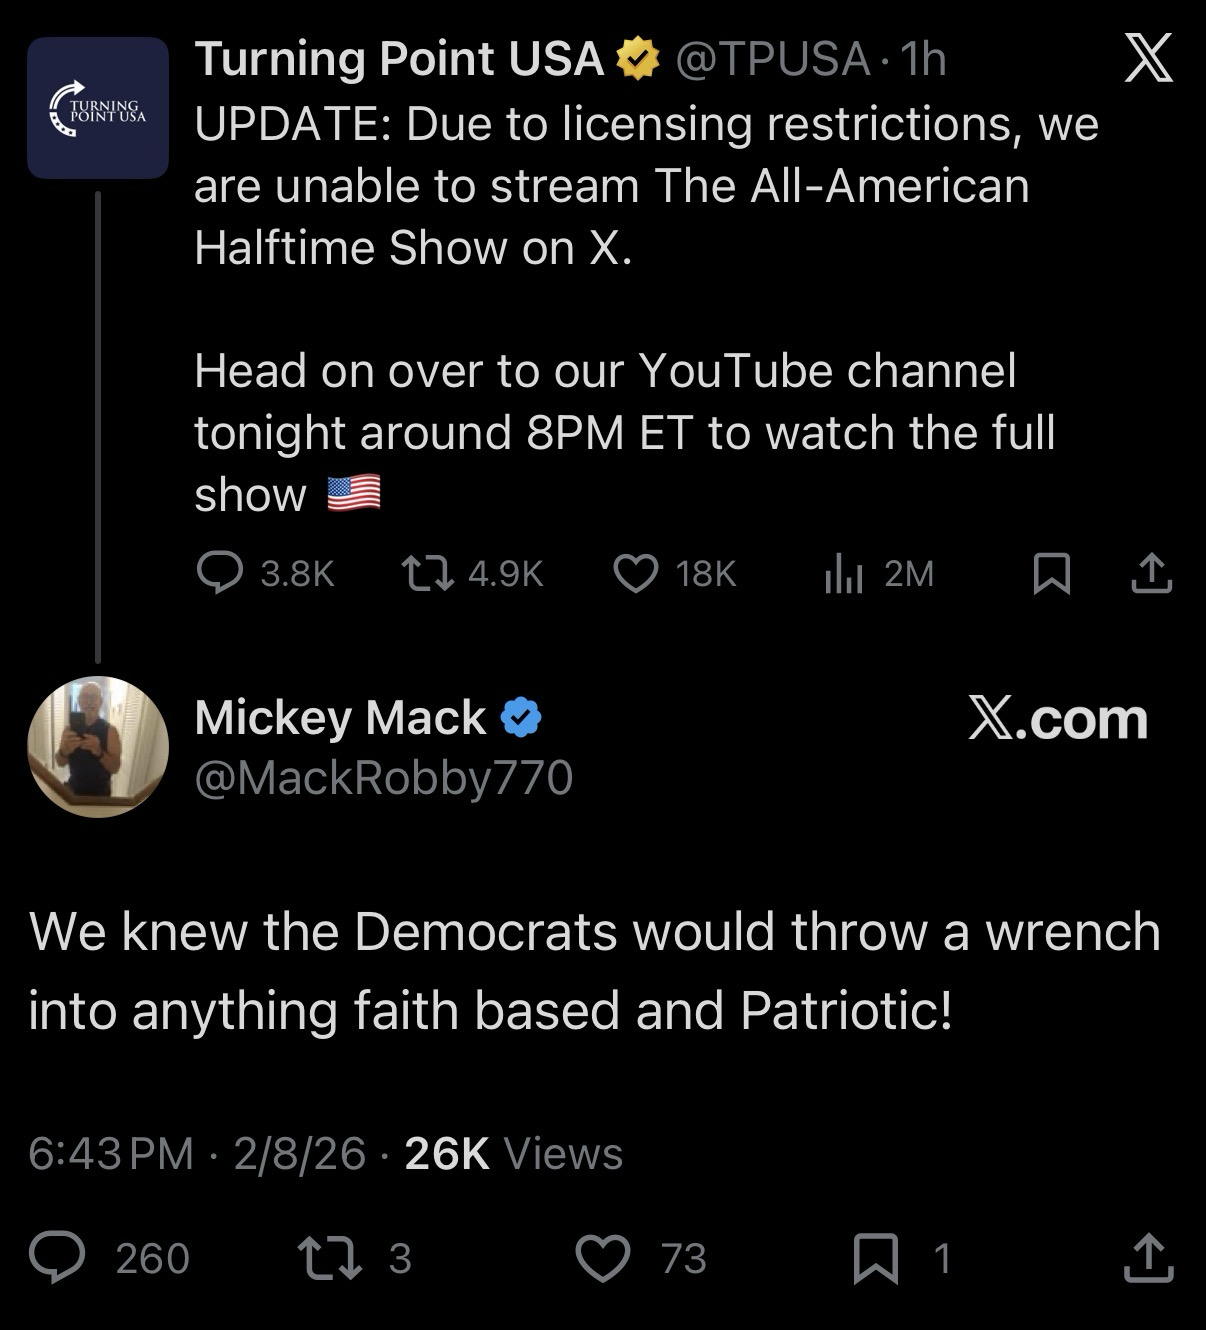The image size is (1206, 1330).
Task: Open Mickey Mack's profile photo
Action: (97, 746)
